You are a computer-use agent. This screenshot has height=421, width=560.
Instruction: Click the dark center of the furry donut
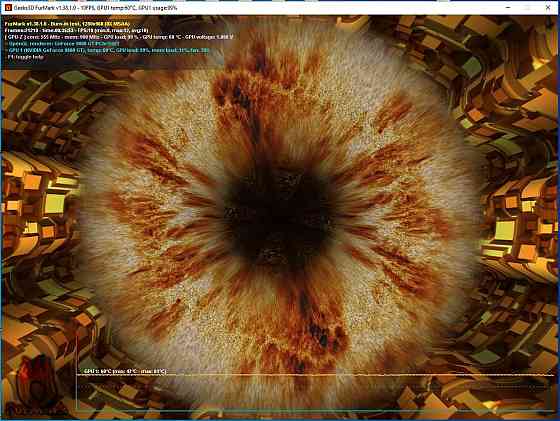279,218
